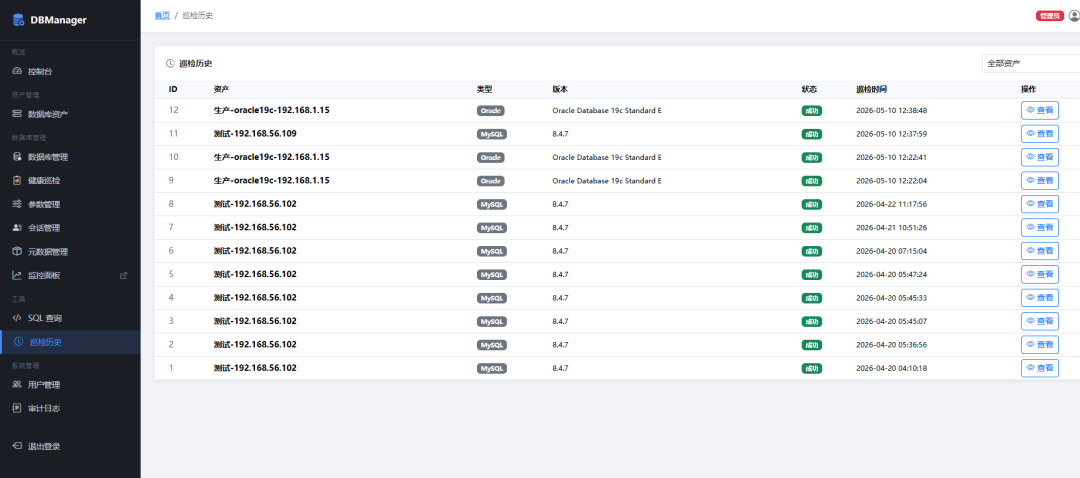Click the DBManager database logo icon
Screen dimensions: 1080x478
click(19, 20)
